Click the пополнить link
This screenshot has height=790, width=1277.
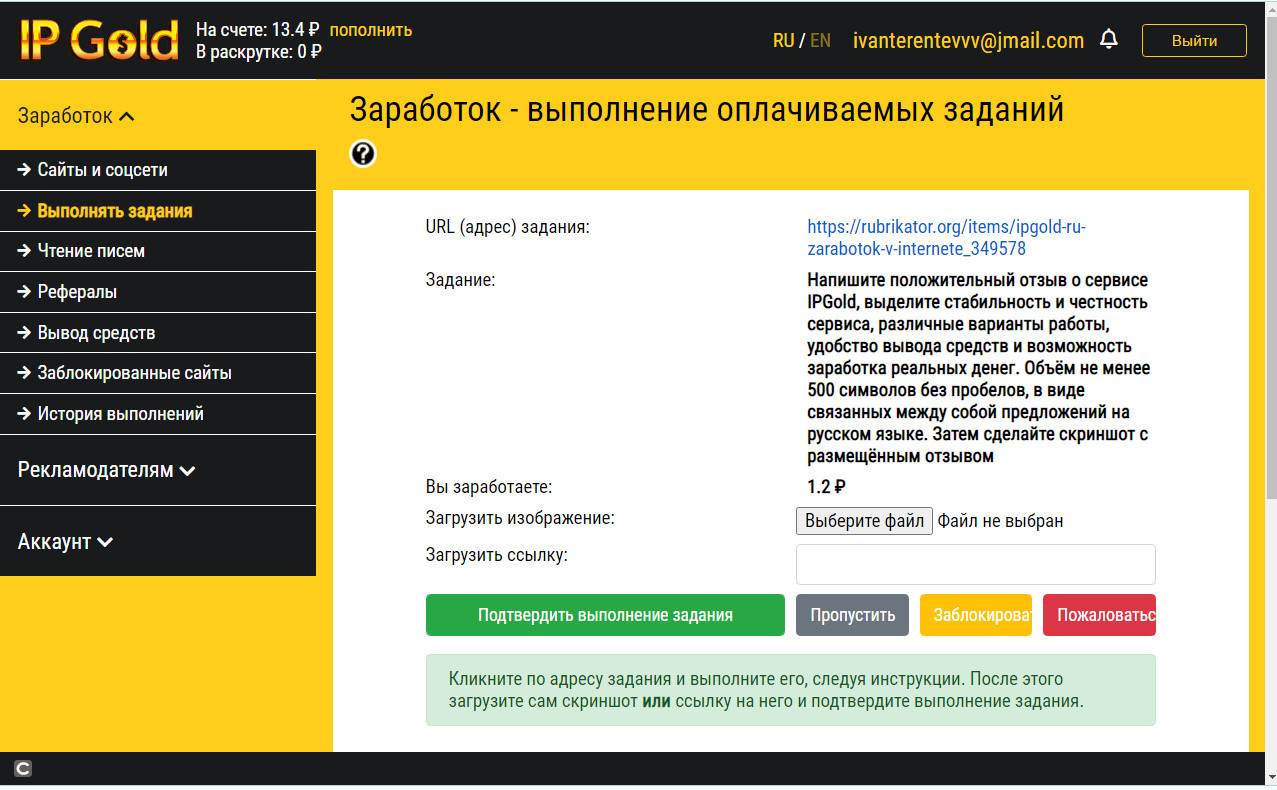370,30
